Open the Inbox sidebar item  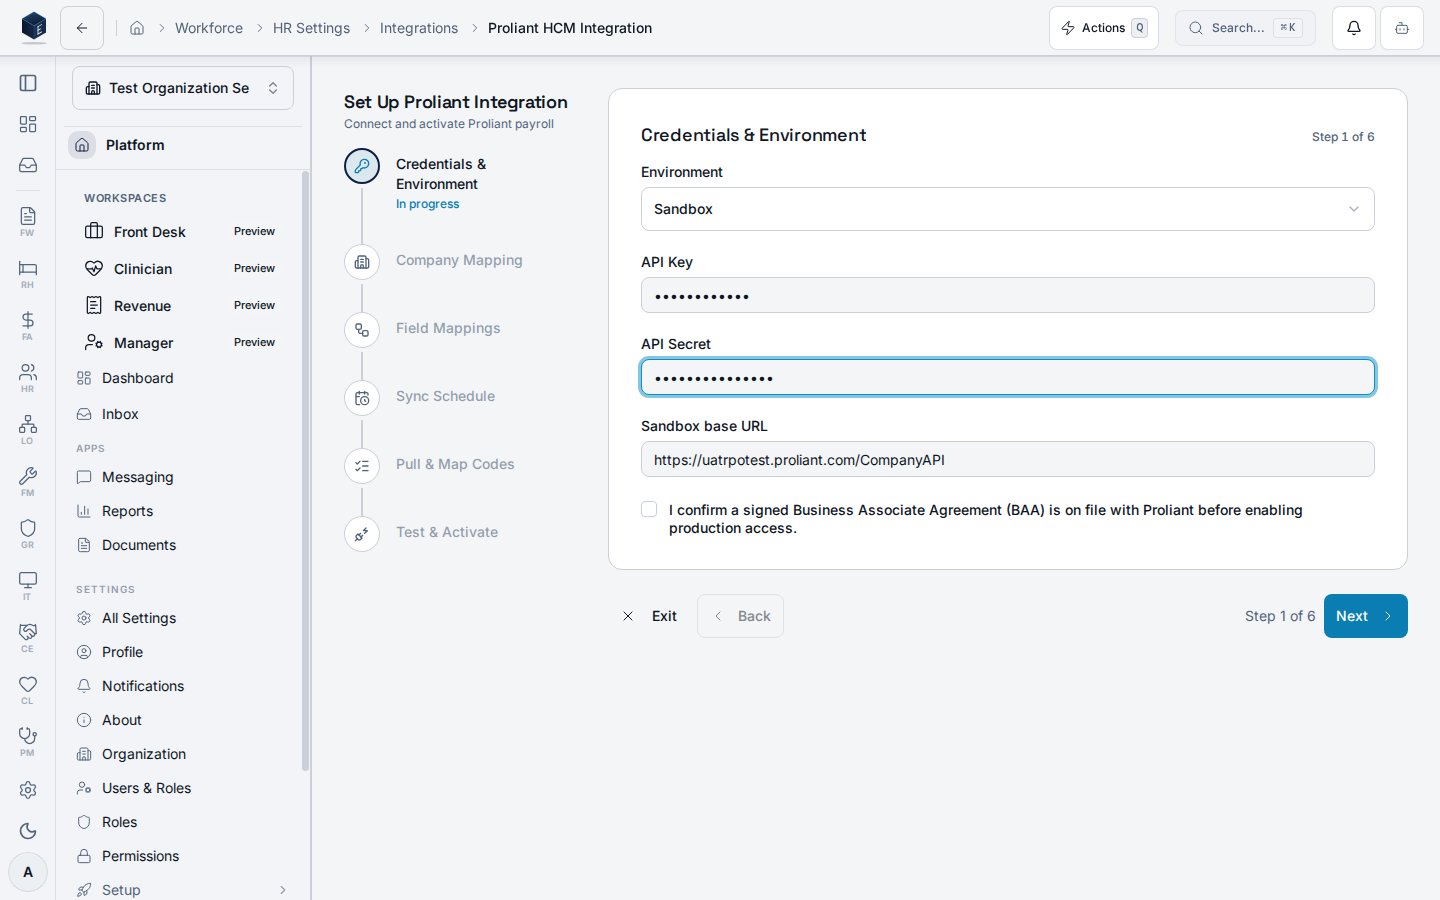click(183, 414)
